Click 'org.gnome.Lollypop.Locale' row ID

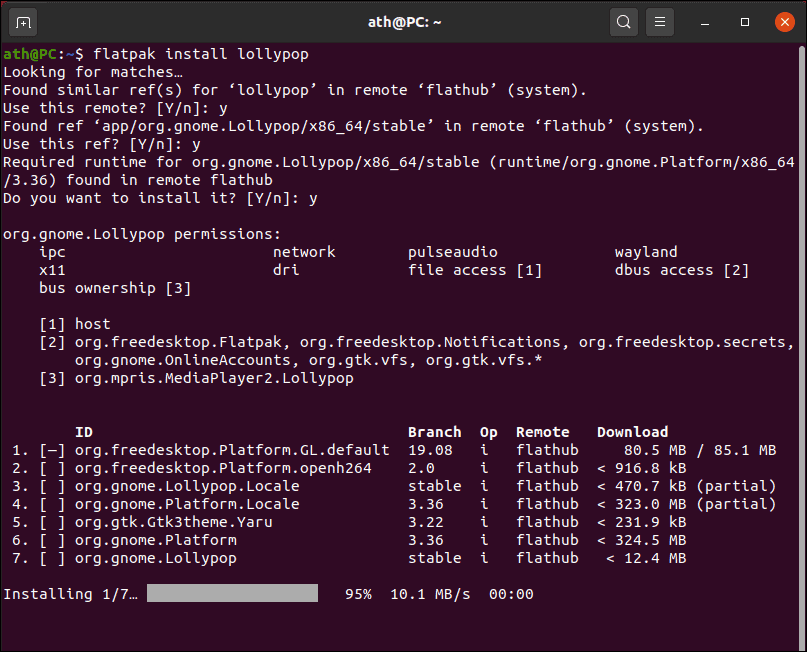pos(187,486)
